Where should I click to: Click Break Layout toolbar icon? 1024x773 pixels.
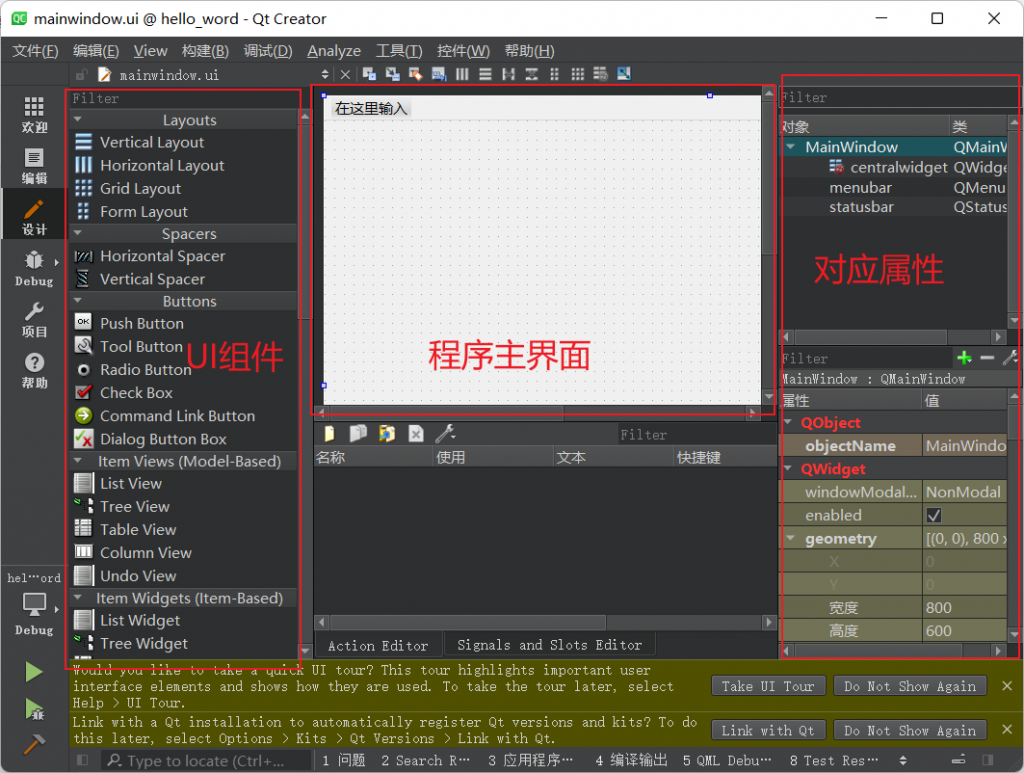click(601, 74)
